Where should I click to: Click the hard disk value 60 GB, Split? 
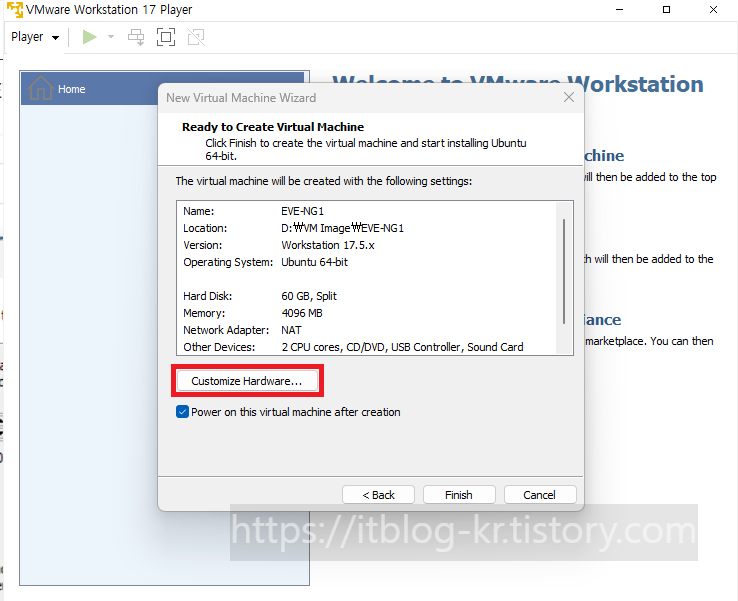click(309, 296)
